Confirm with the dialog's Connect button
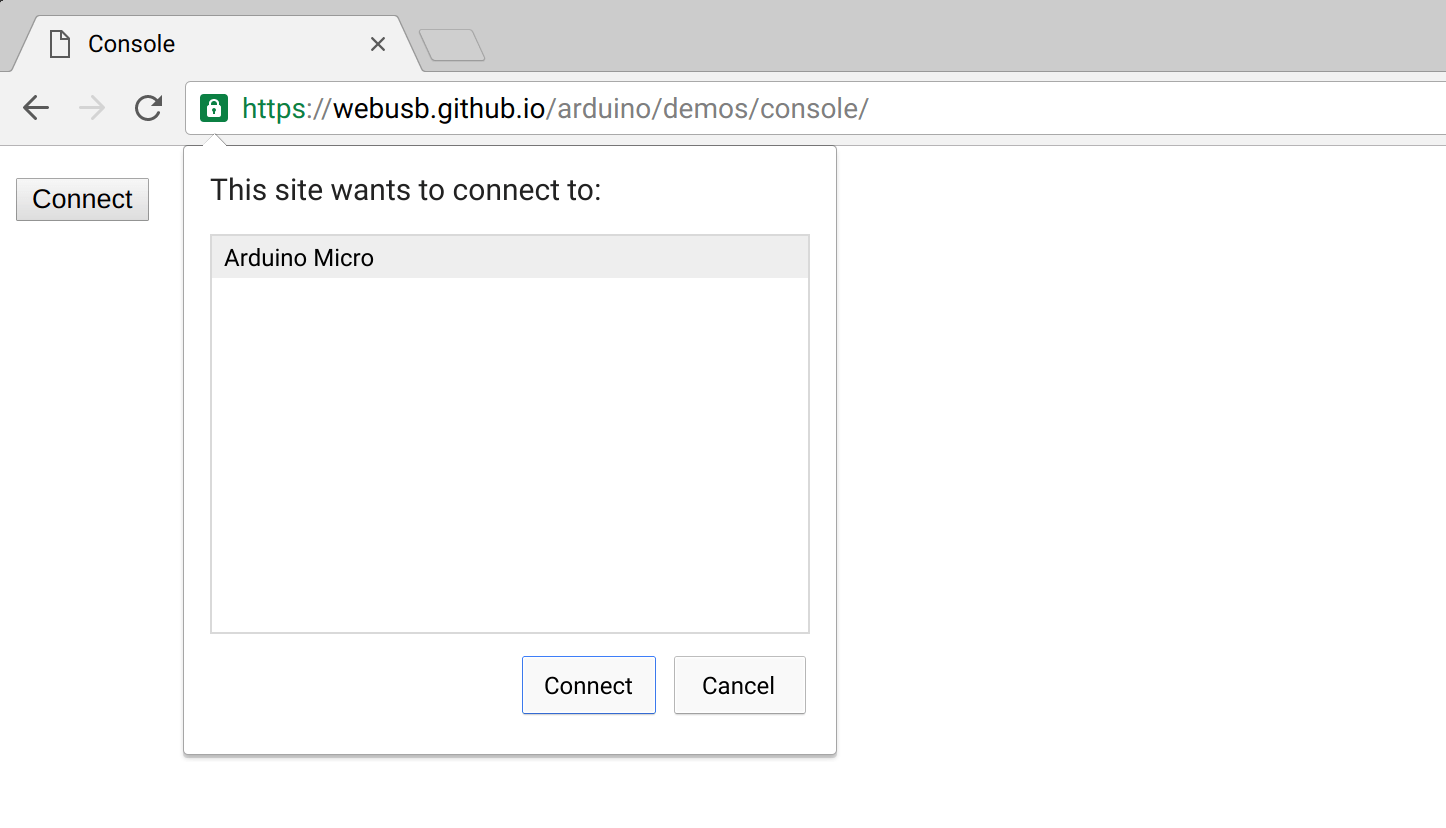The height and width of the screenshot is (828, 1446). tap(588, 685)
